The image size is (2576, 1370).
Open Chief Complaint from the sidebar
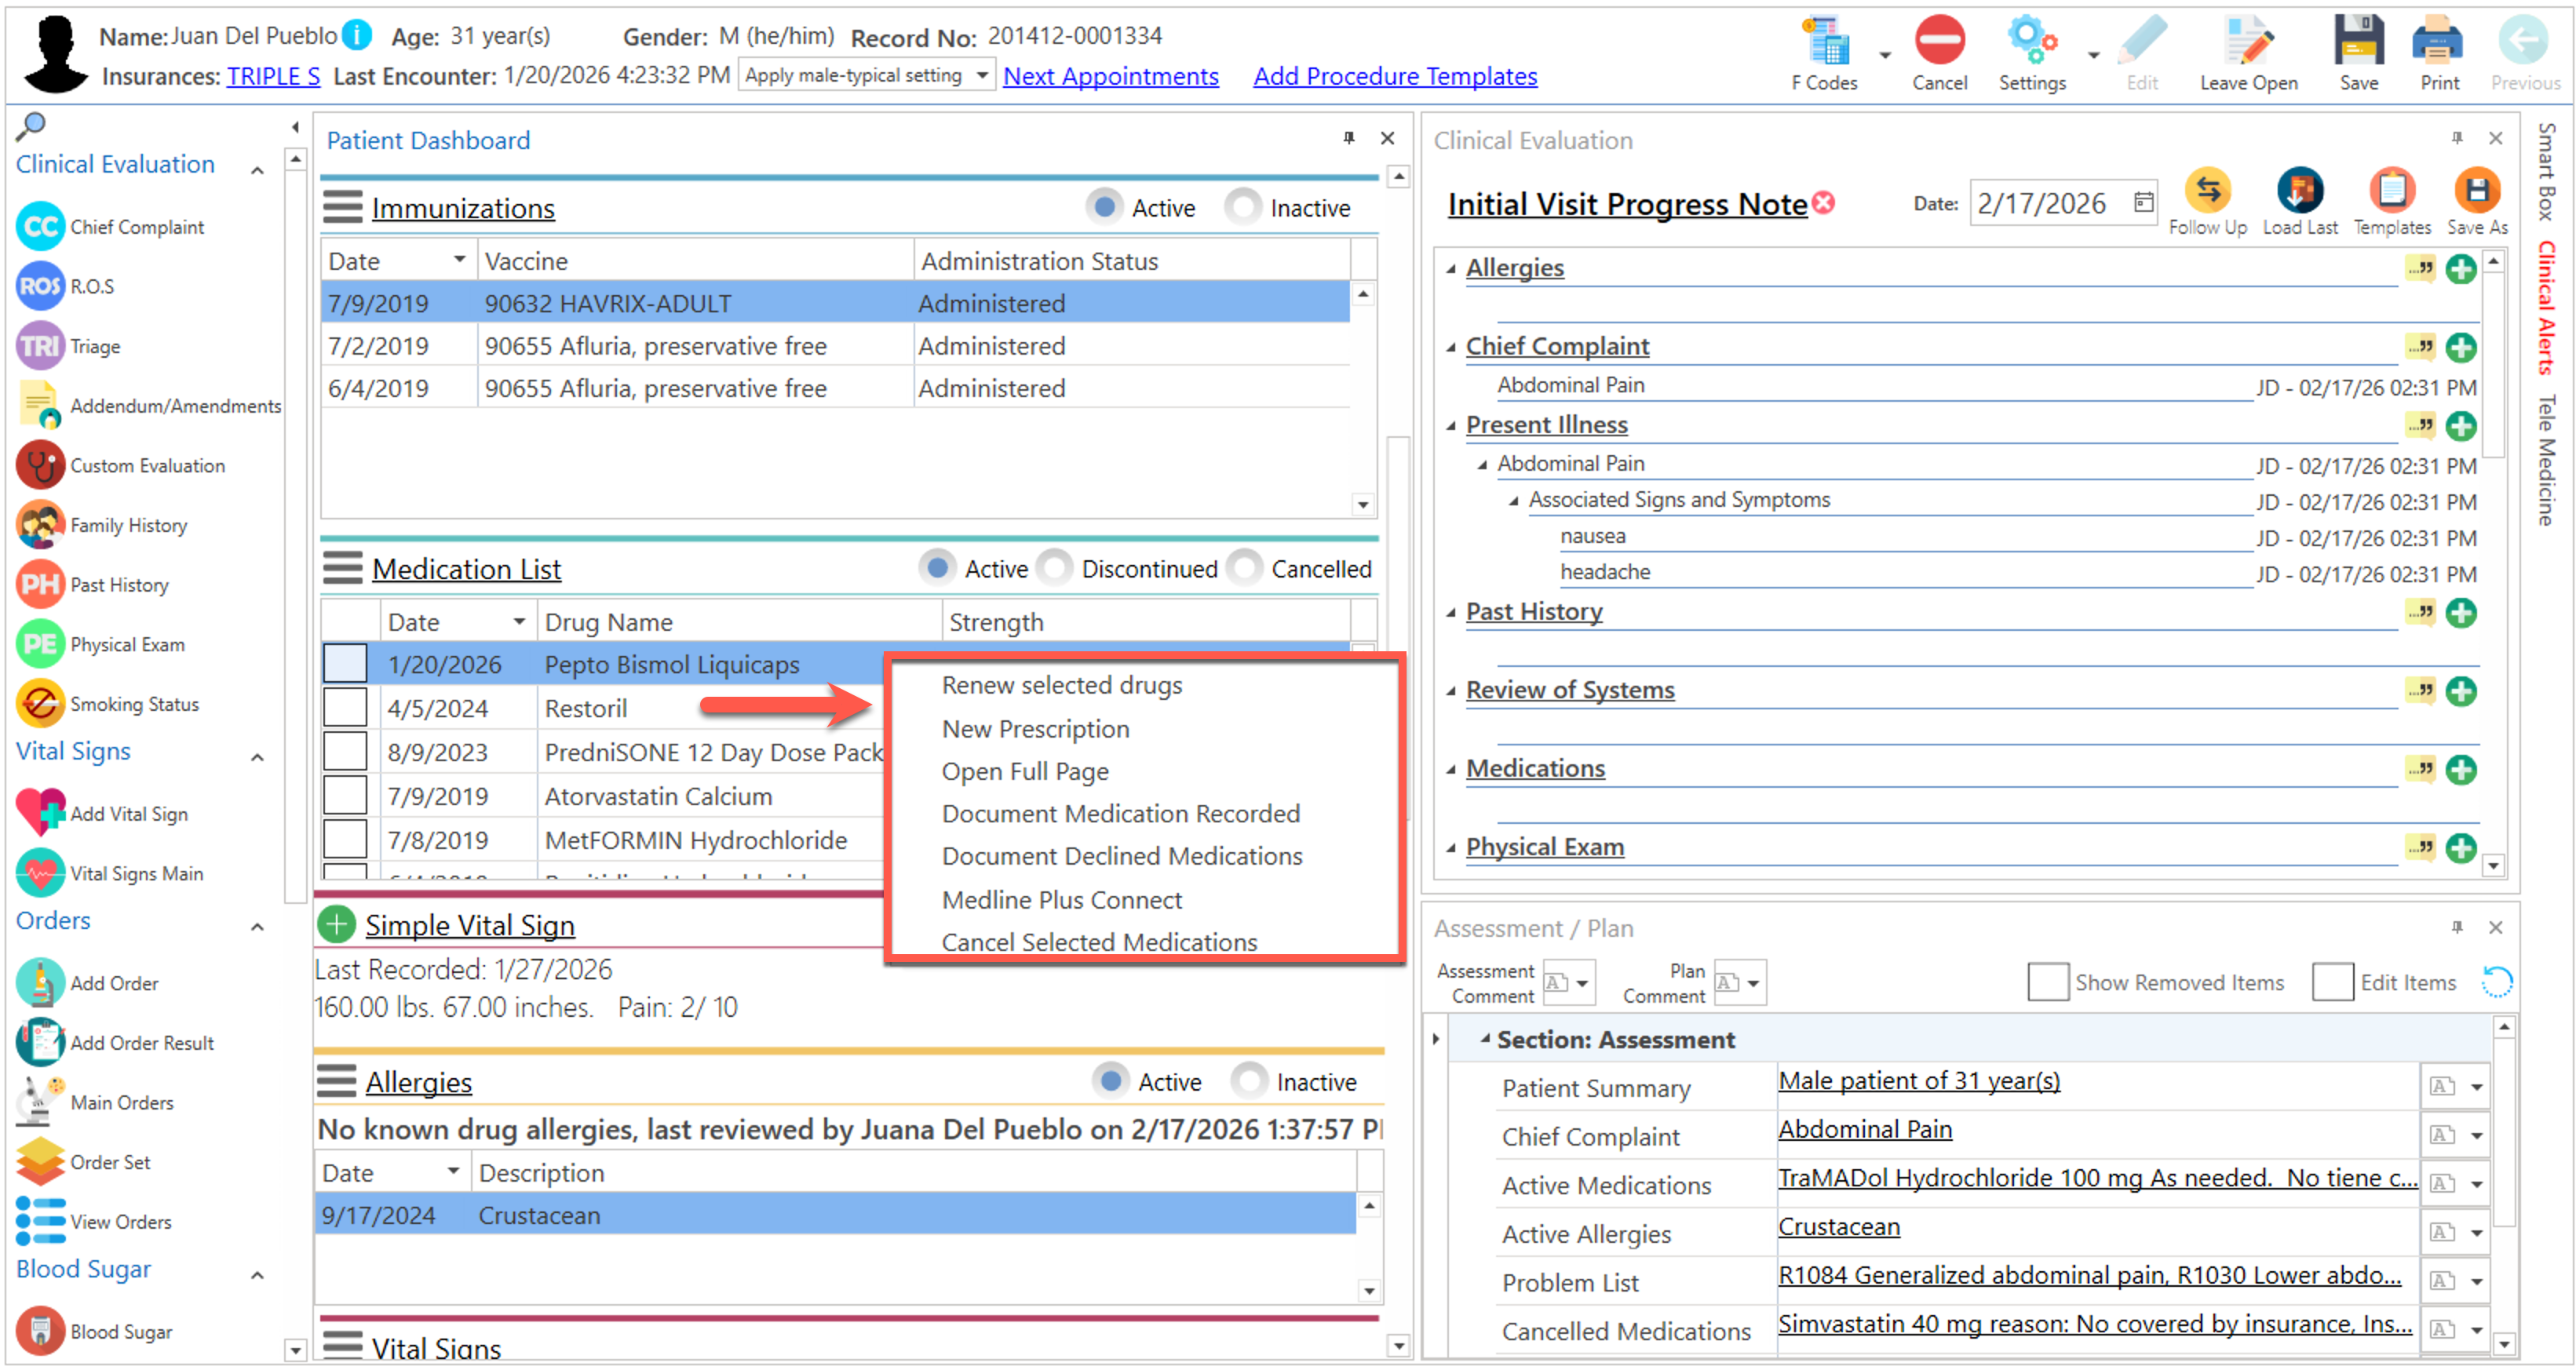(x=136, y=227)
